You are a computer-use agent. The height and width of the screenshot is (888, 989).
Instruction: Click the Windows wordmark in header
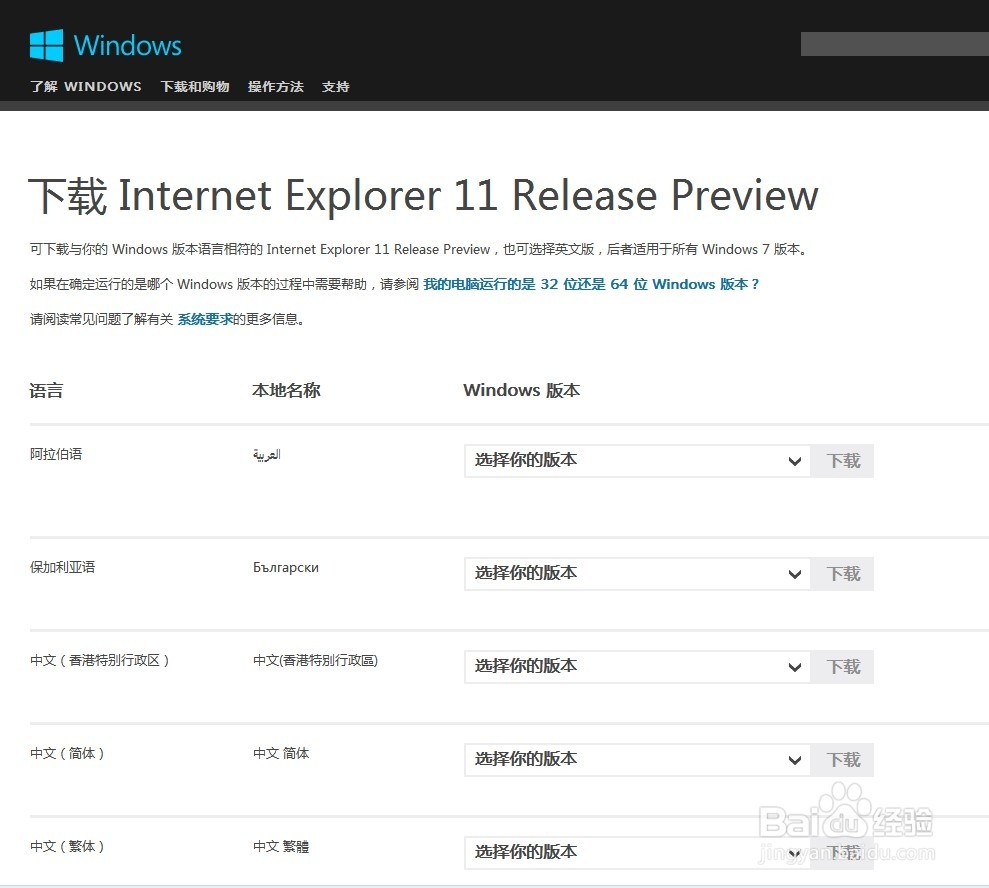[127, 45]
